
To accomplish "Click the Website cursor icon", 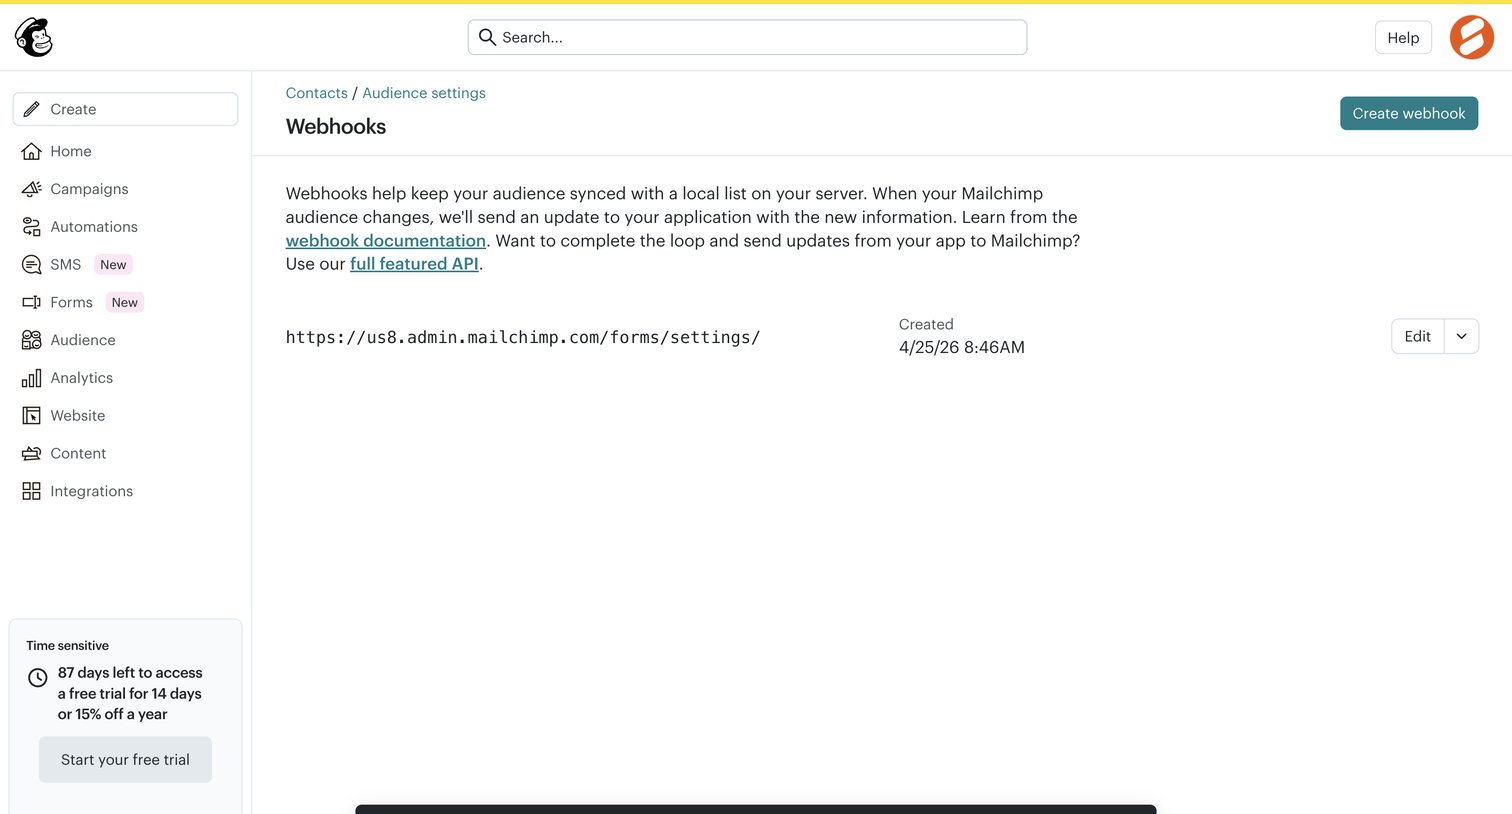I will [x=32, y=415].
